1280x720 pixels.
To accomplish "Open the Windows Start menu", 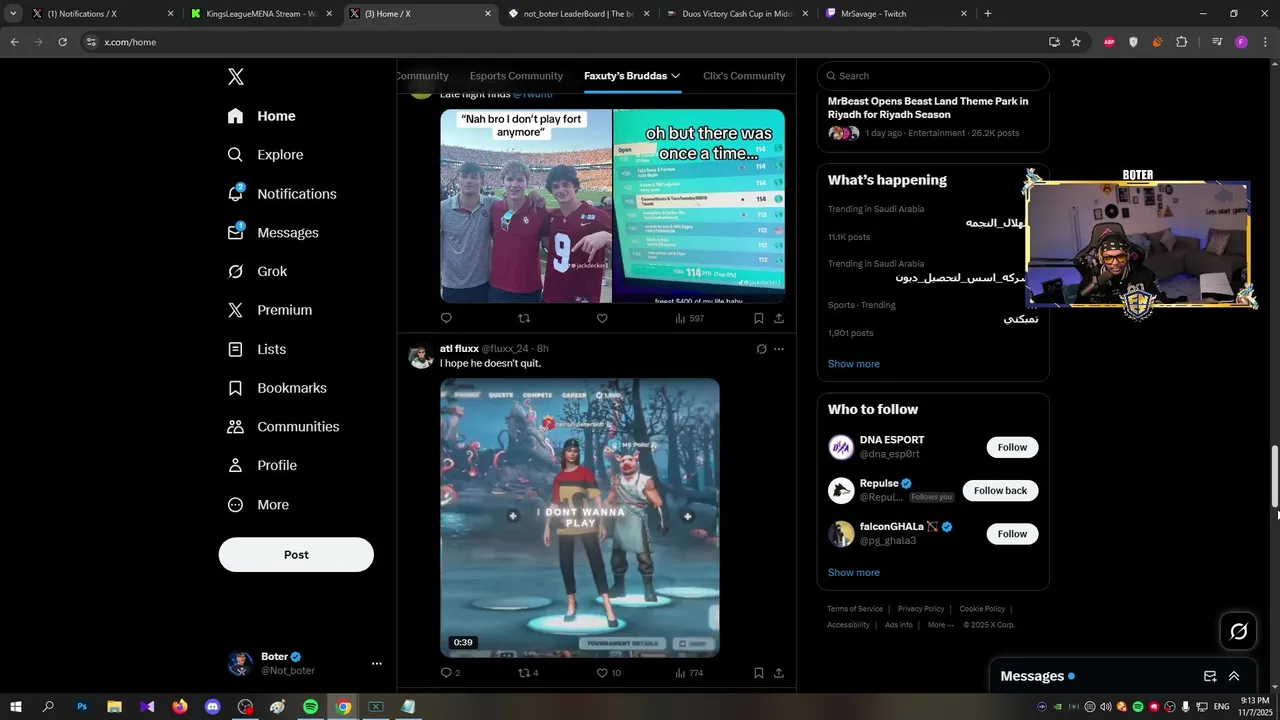I will (16, 707).
